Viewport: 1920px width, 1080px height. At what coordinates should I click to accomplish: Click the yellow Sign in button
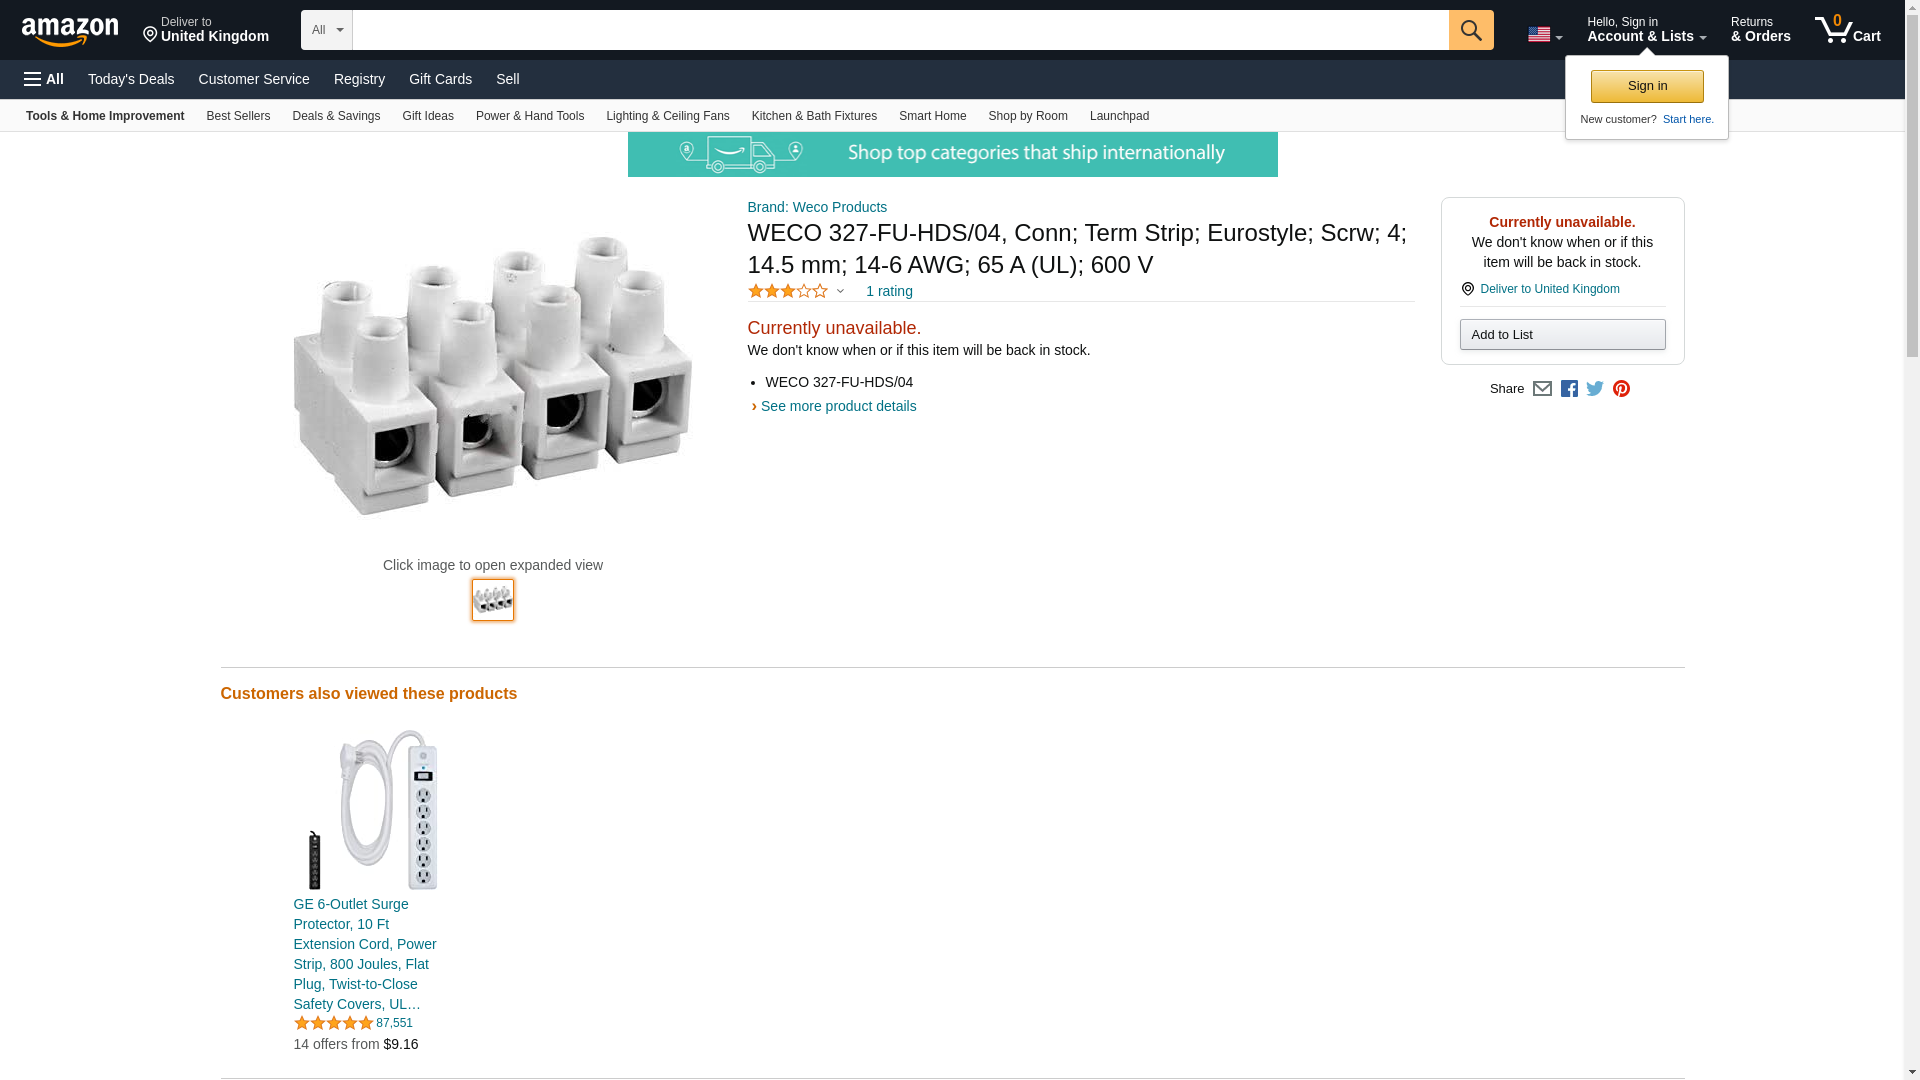pos(1646,86)
